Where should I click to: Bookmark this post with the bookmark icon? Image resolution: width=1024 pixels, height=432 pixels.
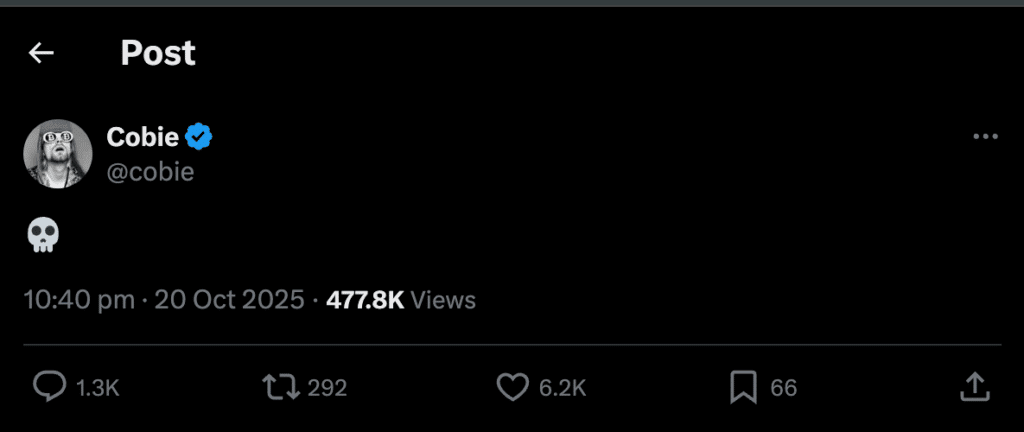(x=743, y=388)
